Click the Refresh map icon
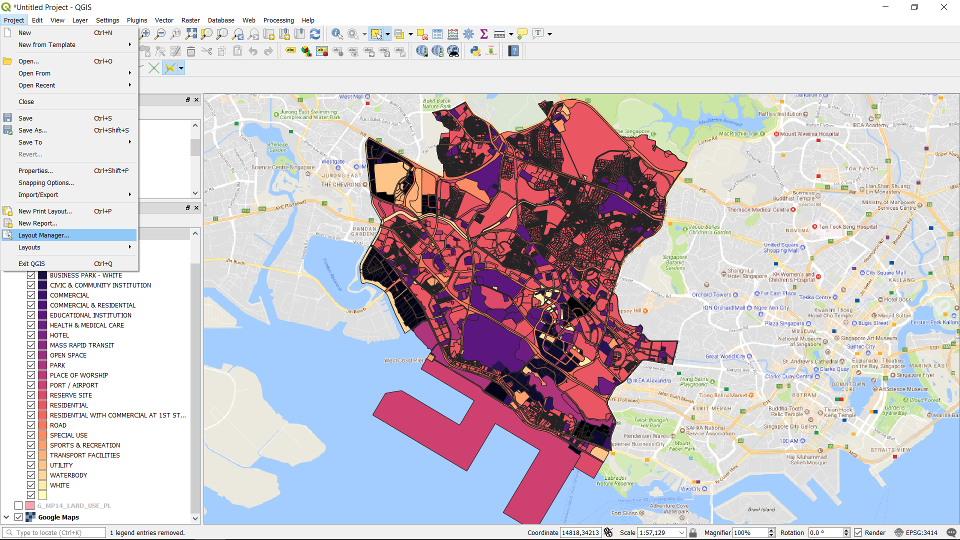960x540 pixels. [315, 33]
